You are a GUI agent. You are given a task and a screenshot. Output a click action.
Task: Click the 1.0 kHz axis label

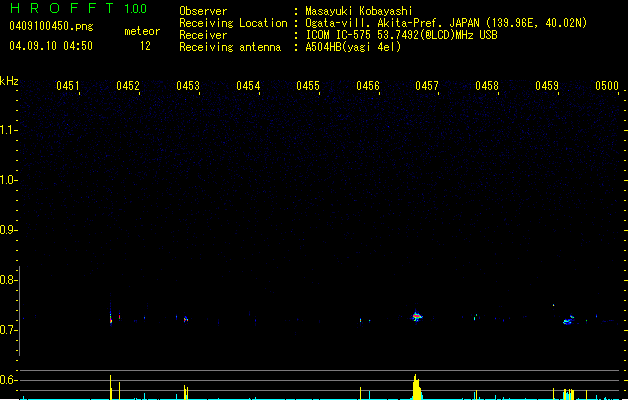[x=7, y=180]
